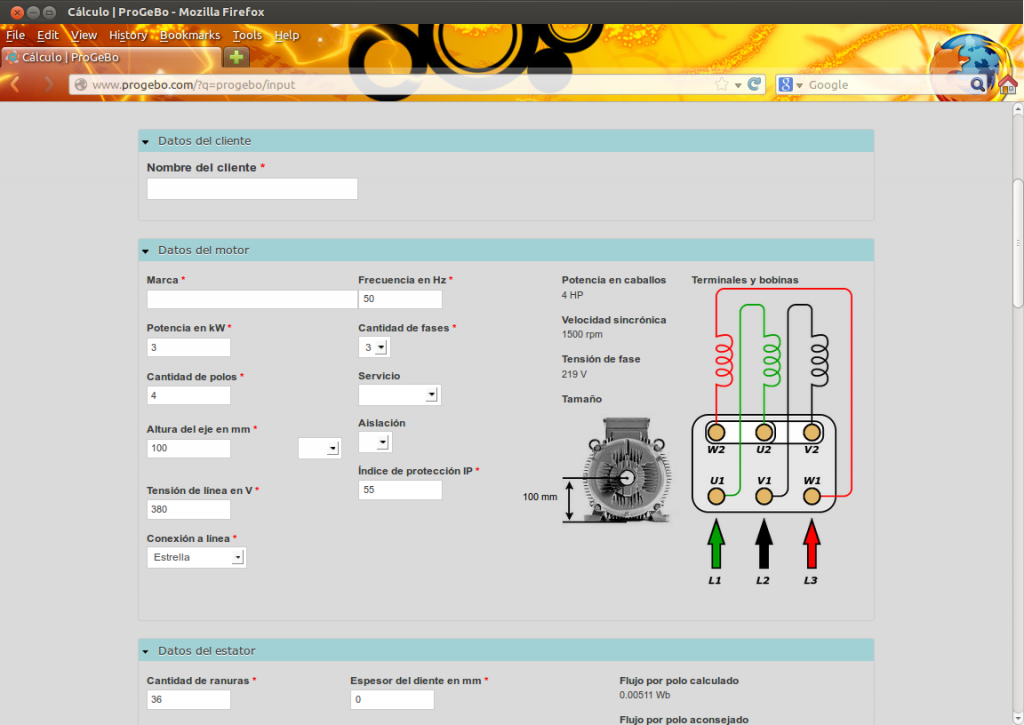Select the U1 terminal in the wiring diagram
Screen dimensions: 1024x725
pos(716,494)
